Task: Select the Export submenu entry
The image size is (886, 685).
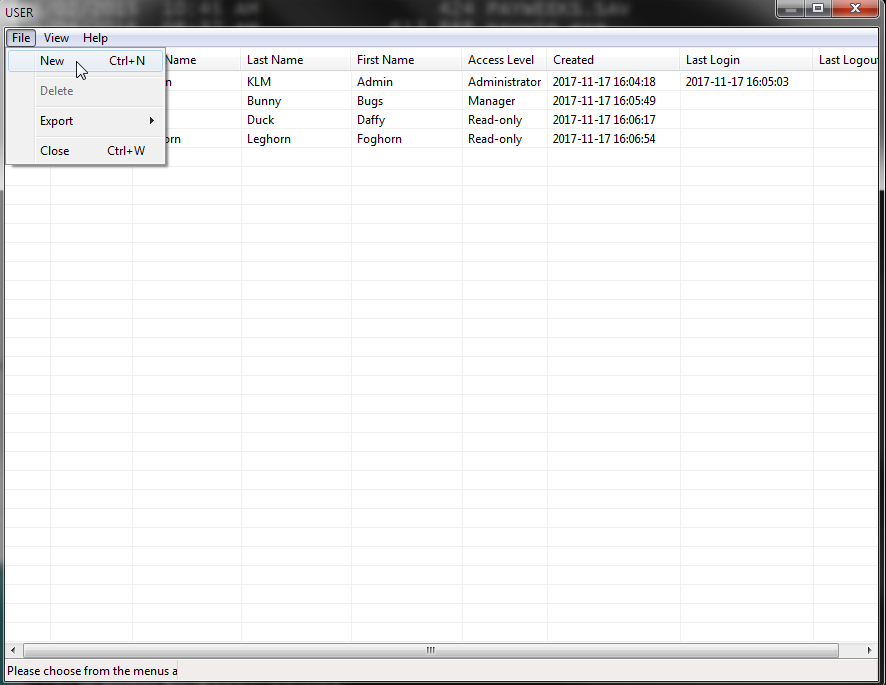Action: [x=86, y=121]
